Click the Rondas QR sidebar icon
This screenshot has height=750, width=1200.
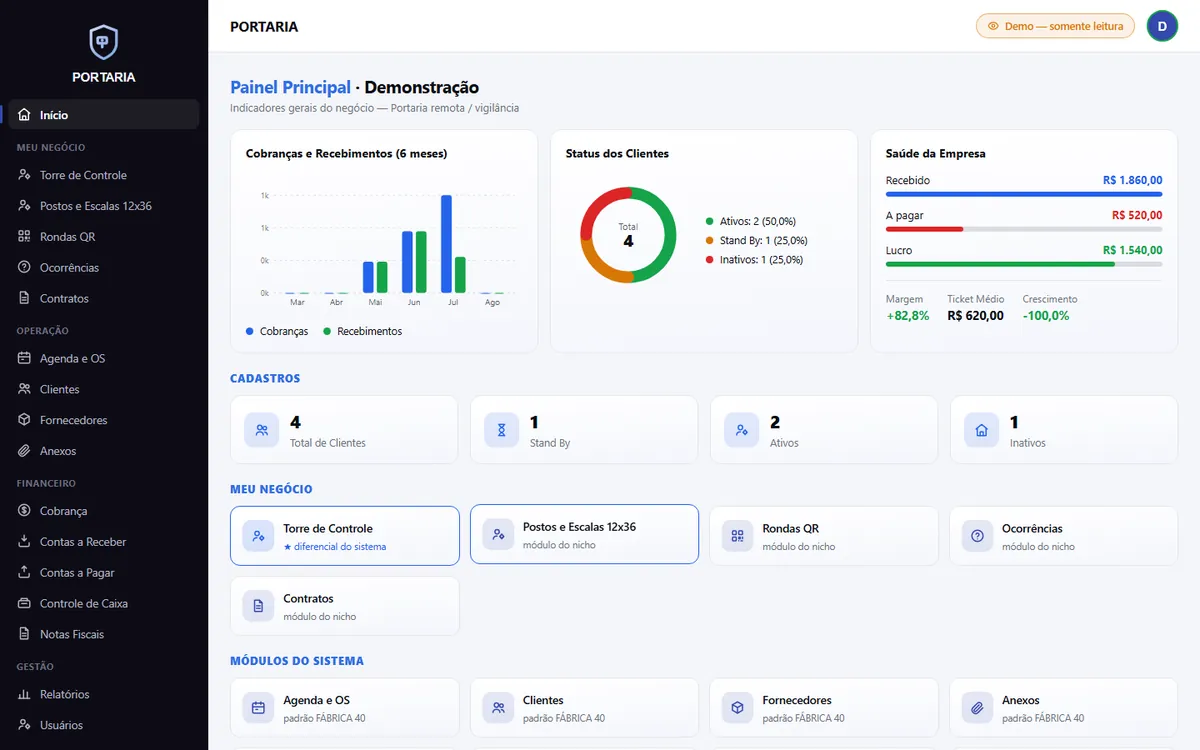click(25, 237)
